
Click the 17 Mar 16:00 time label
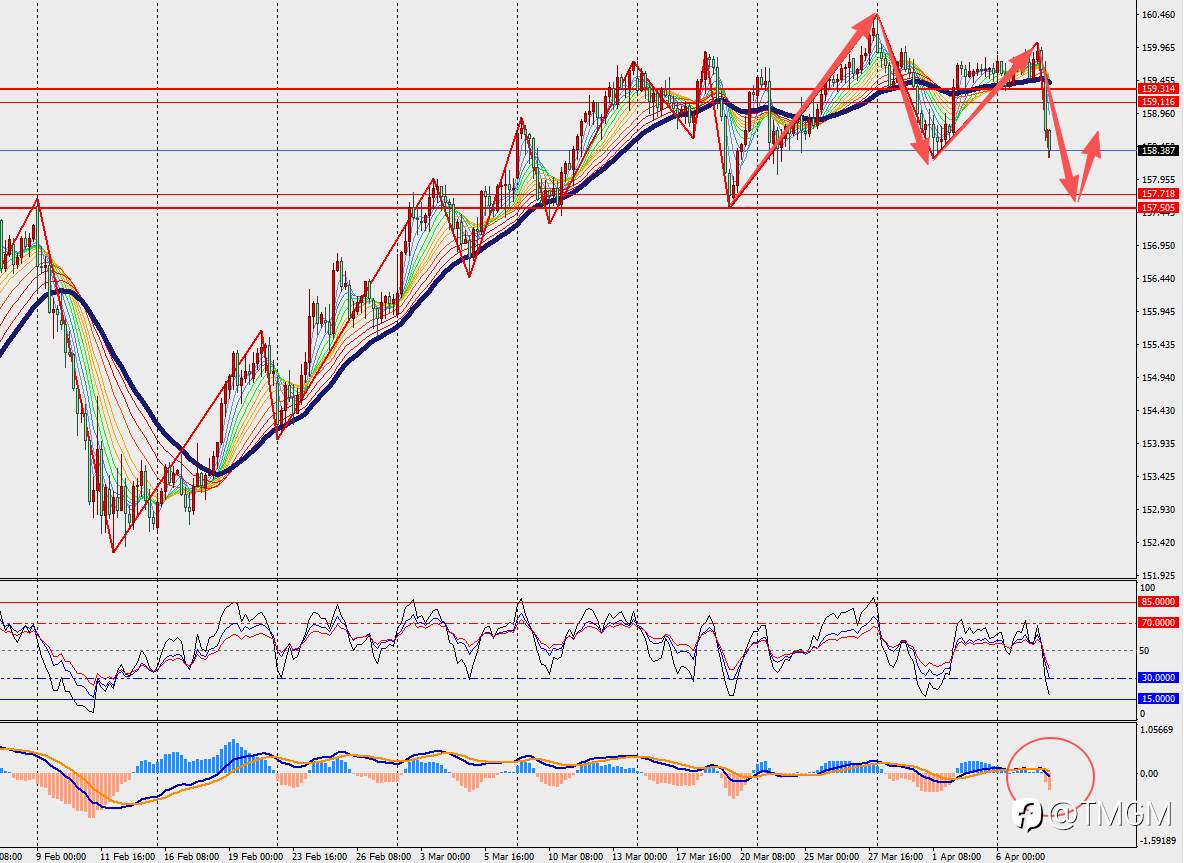tap(704, 856)
